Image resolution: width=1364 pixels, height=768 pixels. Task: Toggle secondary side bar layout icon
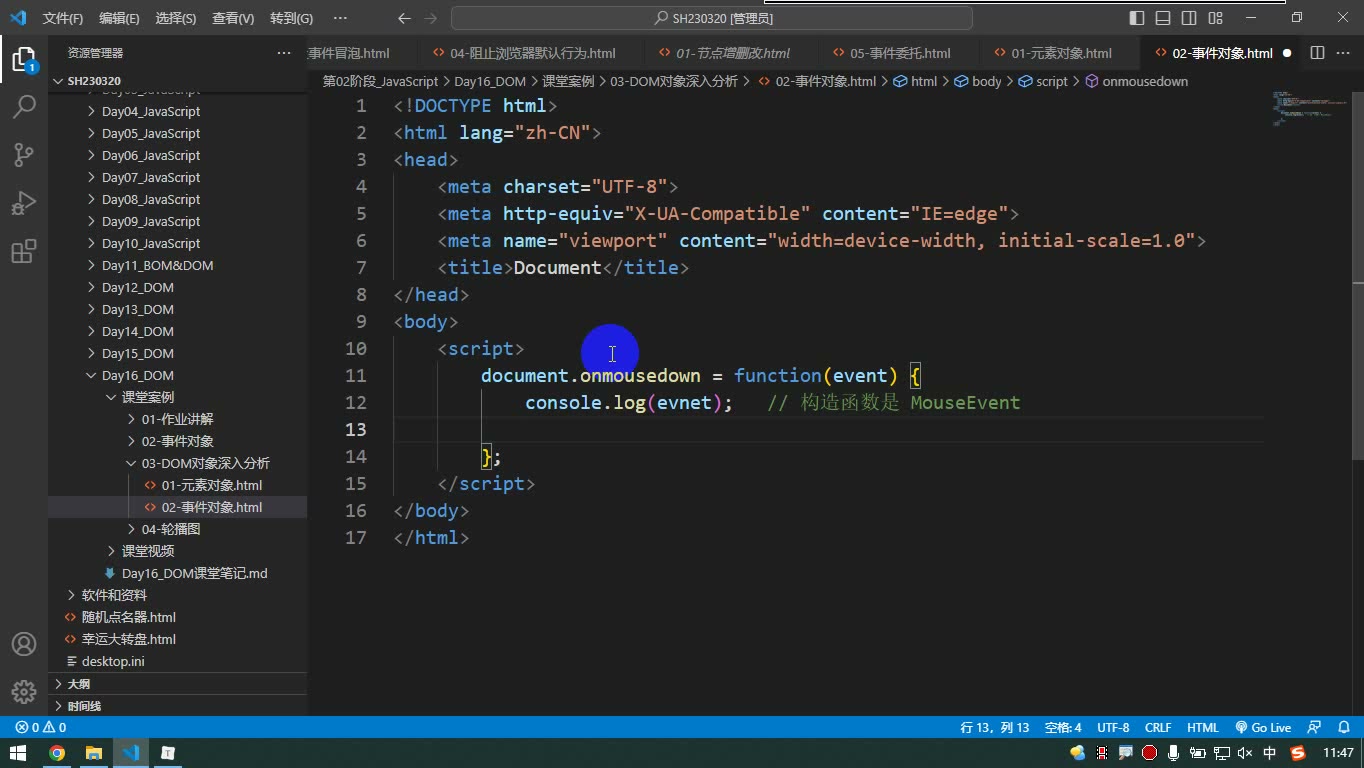pyautogui.click(x=1189, y=18)
